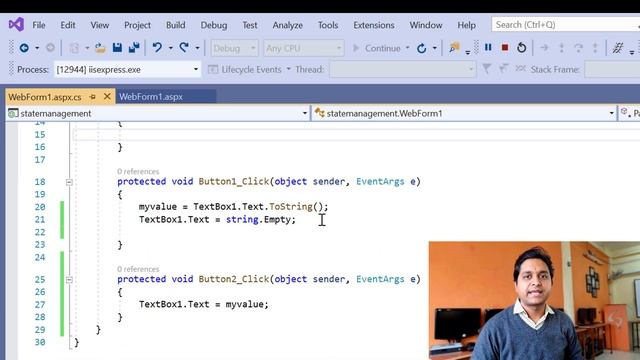Close the WebForm1.aspx.cs tab

tap(107, 97)
